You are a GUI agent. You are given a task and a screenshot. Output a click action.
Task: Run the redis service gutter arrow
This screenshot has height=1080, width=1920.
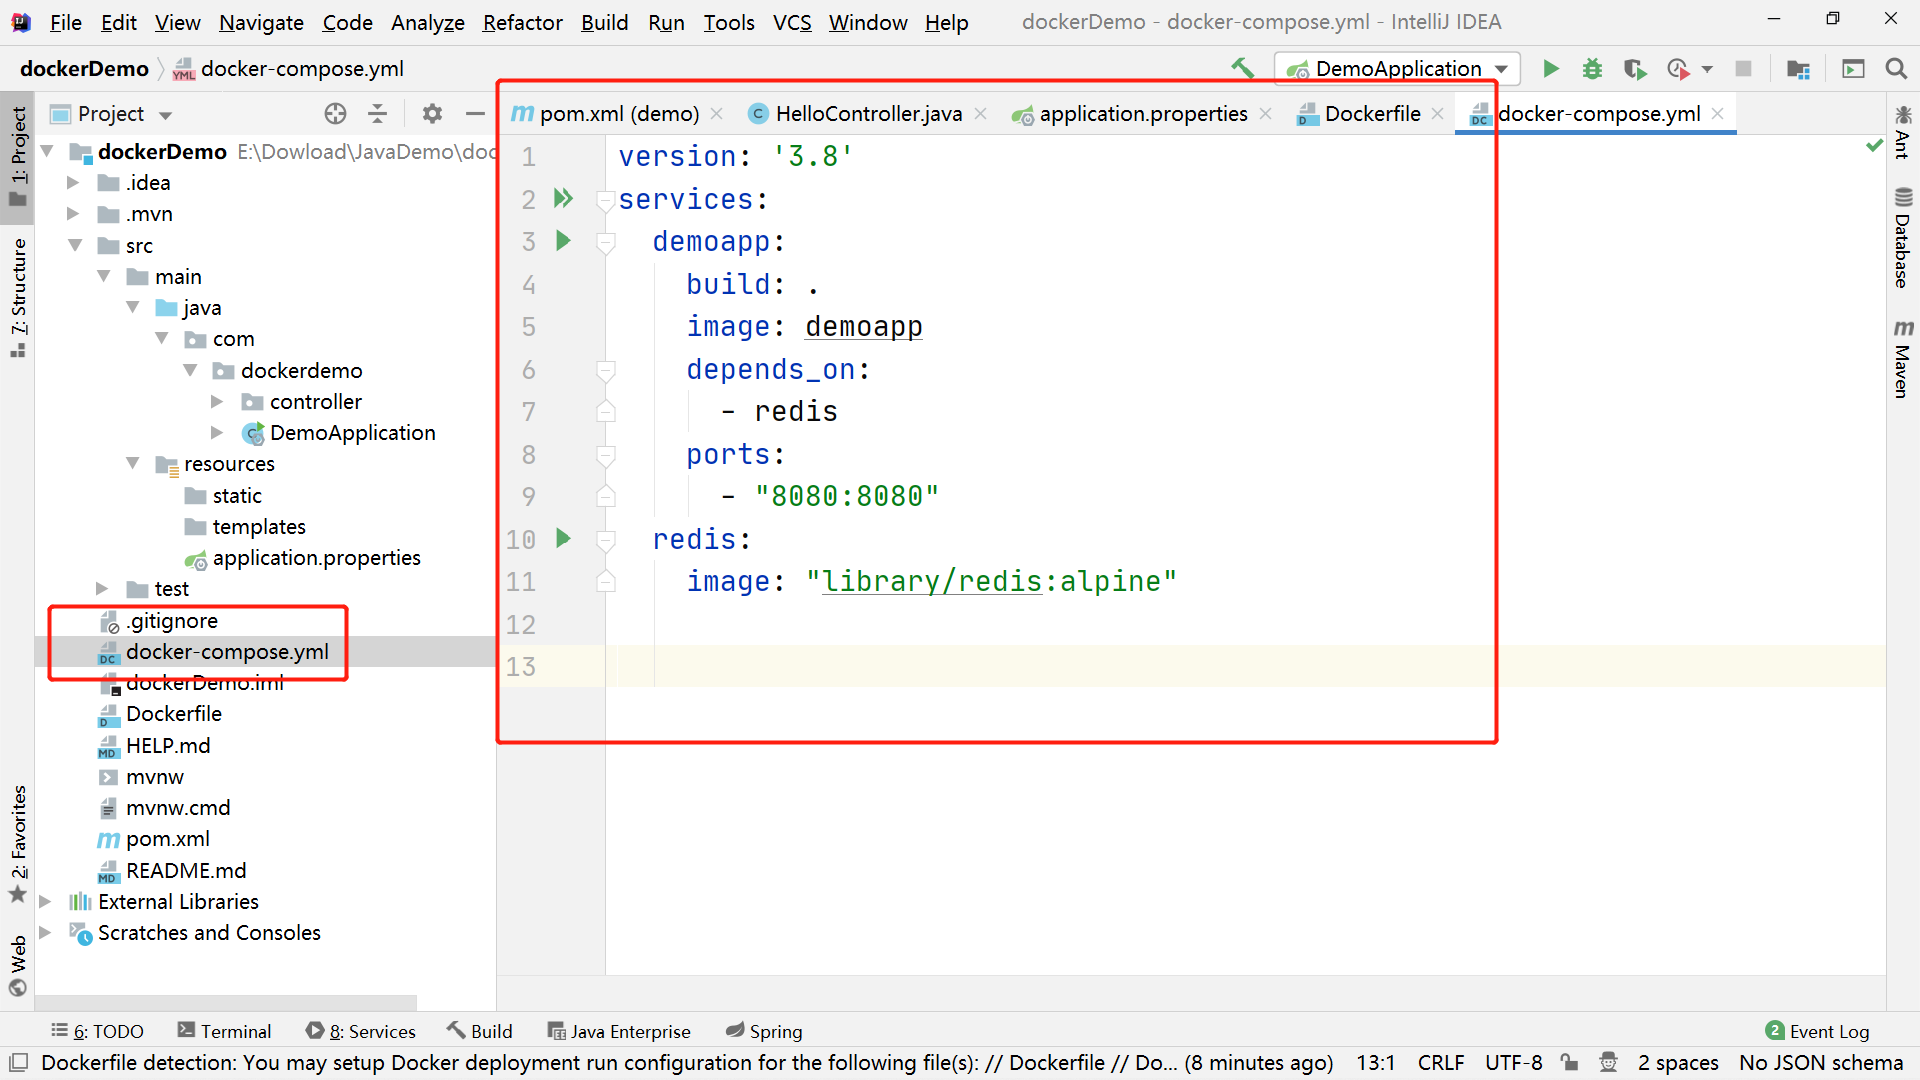tap(563, 538)
